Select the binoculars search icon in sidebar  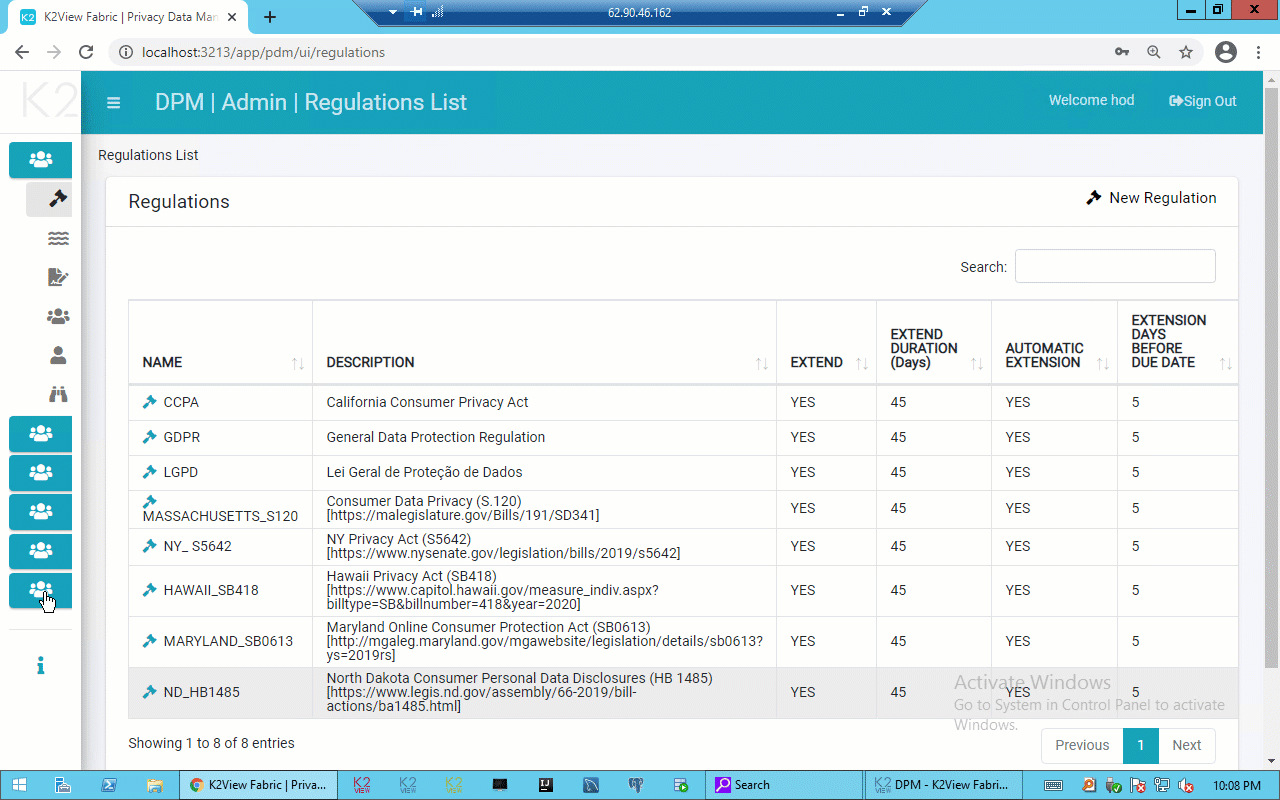pyautogui.click(x=57, y=394)
